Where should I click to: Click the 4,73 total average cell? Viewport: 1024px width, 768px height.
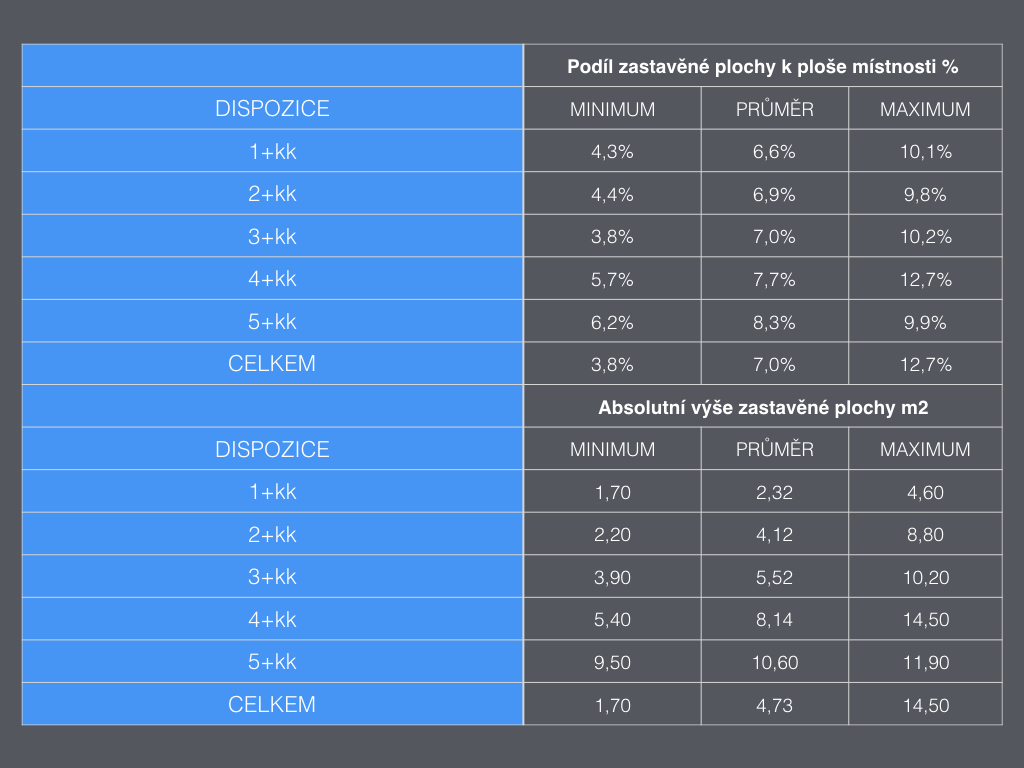pos(774,706)
